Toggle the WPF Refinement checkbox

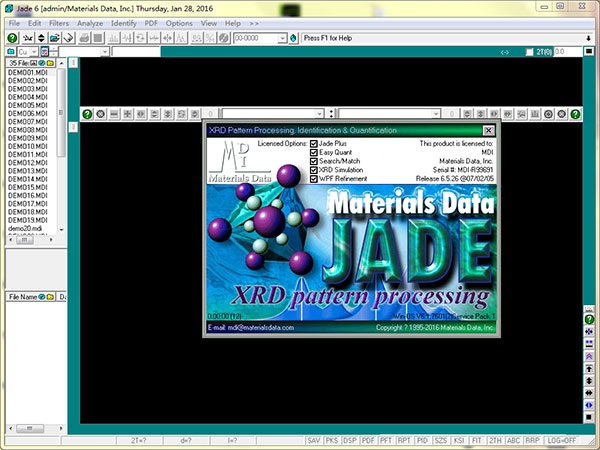(314, 178)
